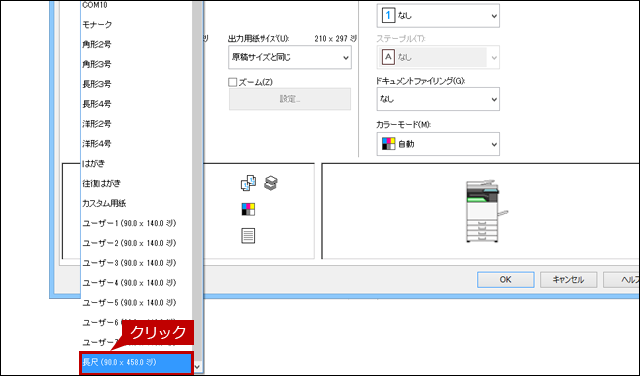This screenshot has height=376, width=640.
Task: Select カスタム用紙 option
Action: point(136,203)
